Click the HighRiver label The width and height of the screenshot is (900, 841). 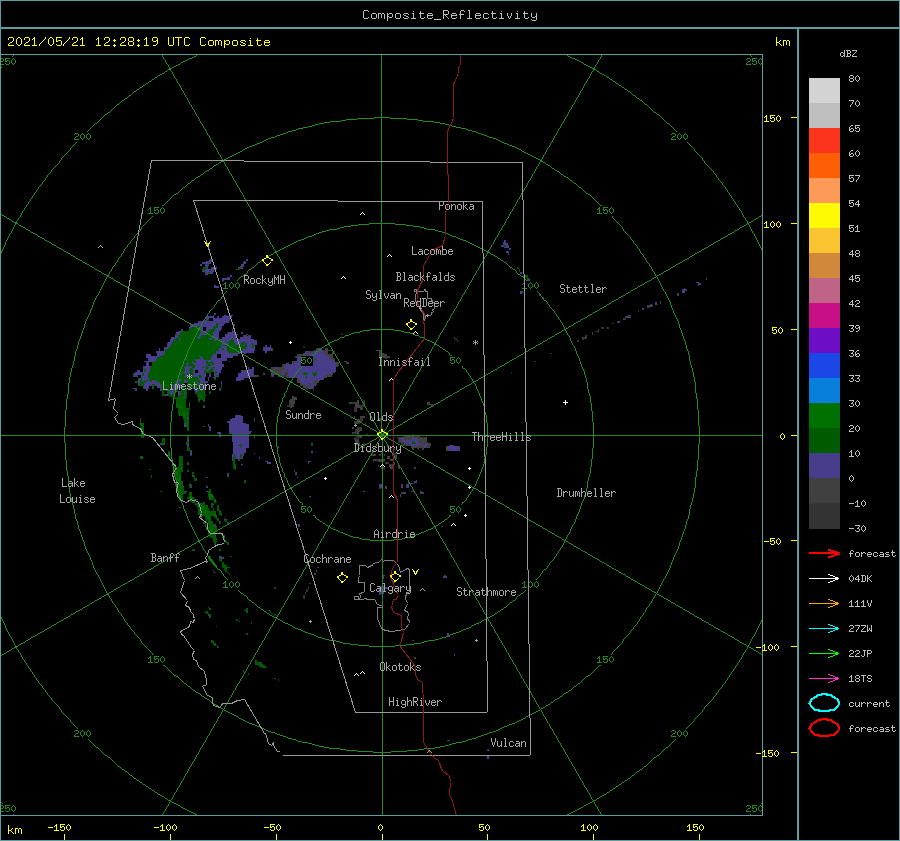point(415,702)
